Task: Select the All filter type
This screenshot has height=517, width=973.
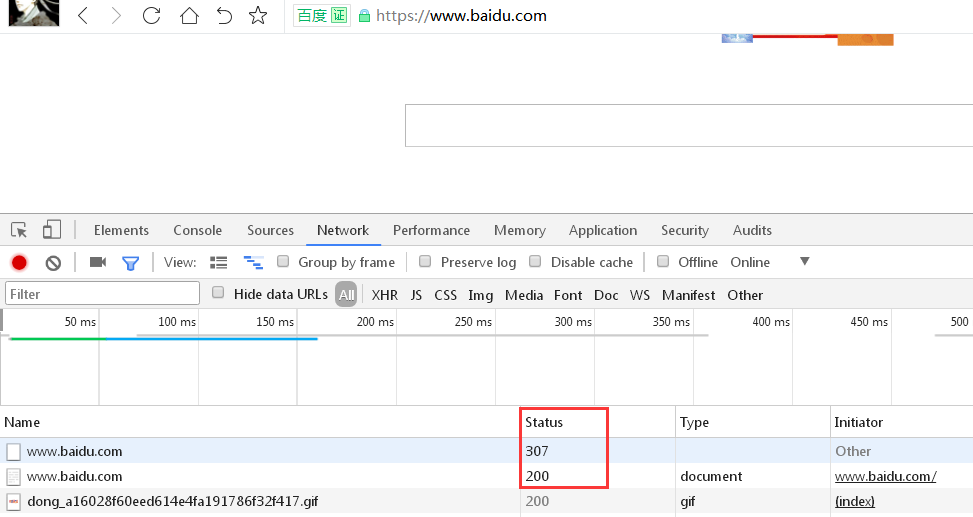Action: (346, 294)
